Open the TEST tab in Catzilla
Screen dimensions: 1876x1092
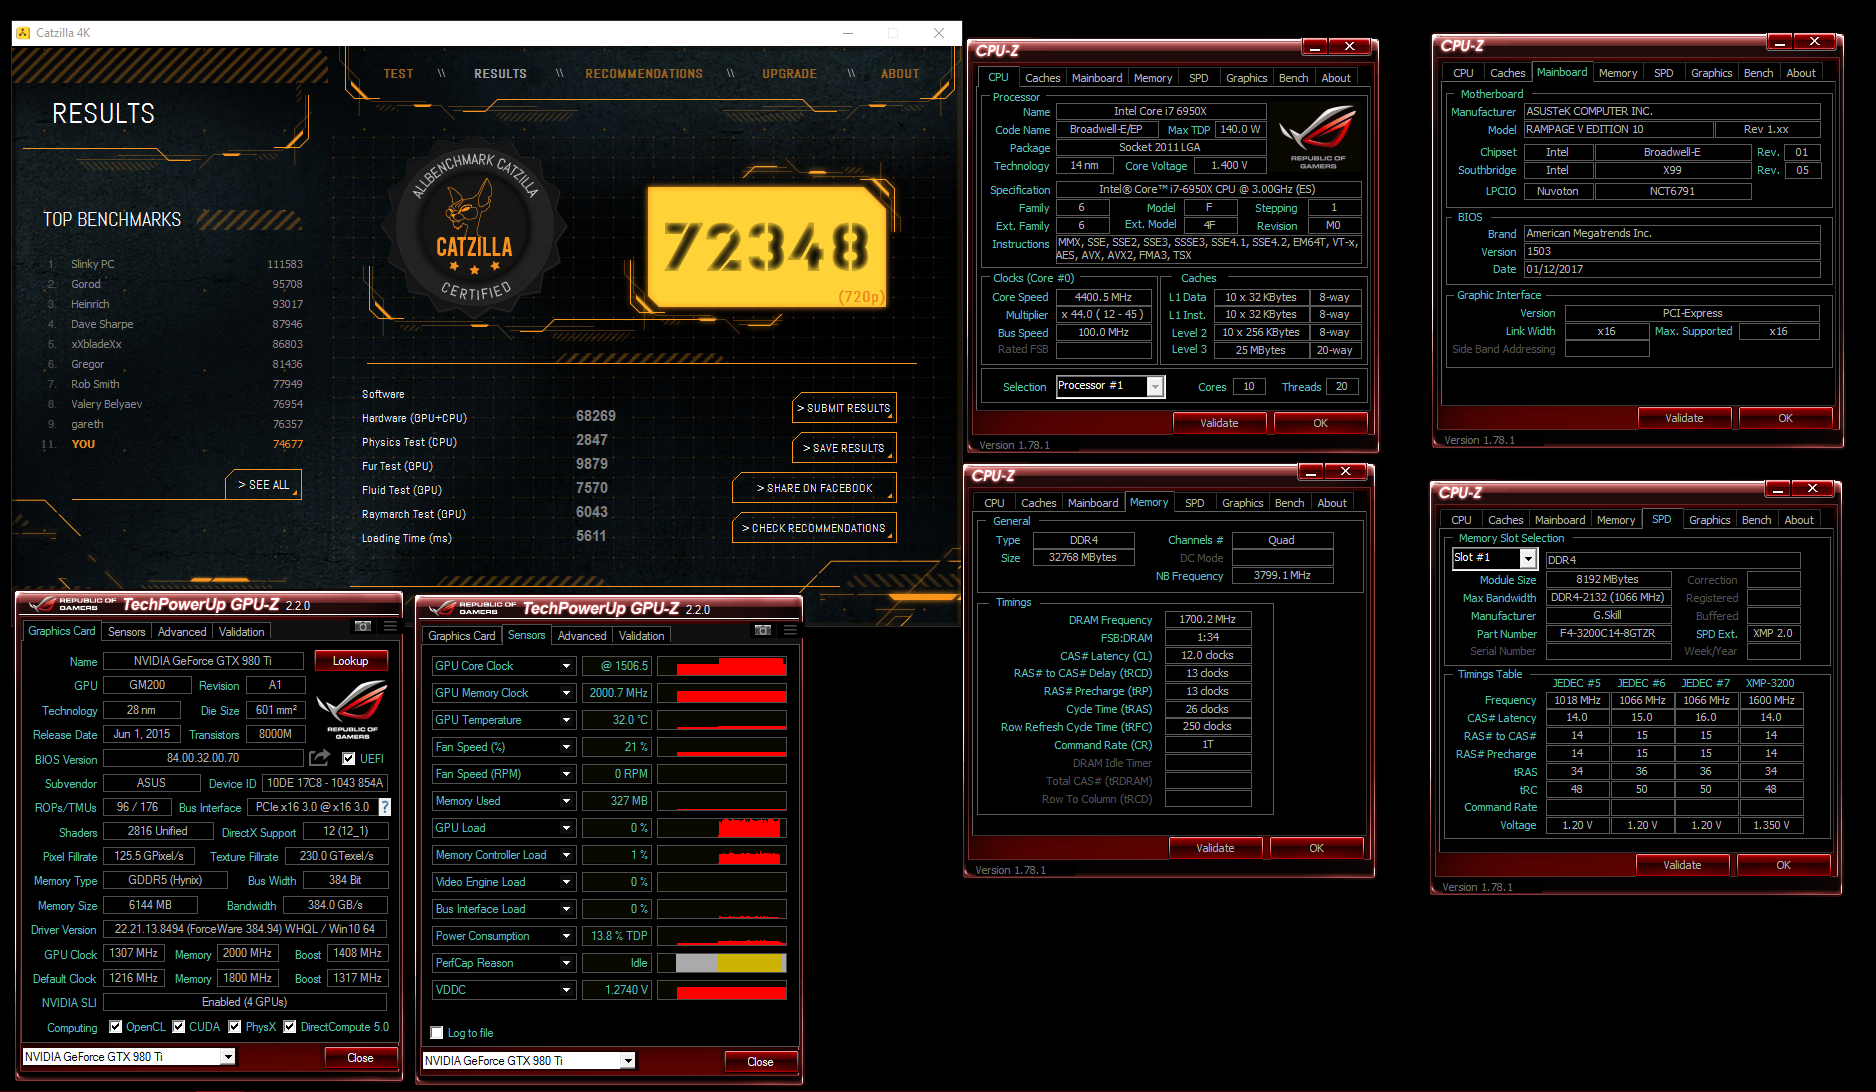(x=398, y=74)
